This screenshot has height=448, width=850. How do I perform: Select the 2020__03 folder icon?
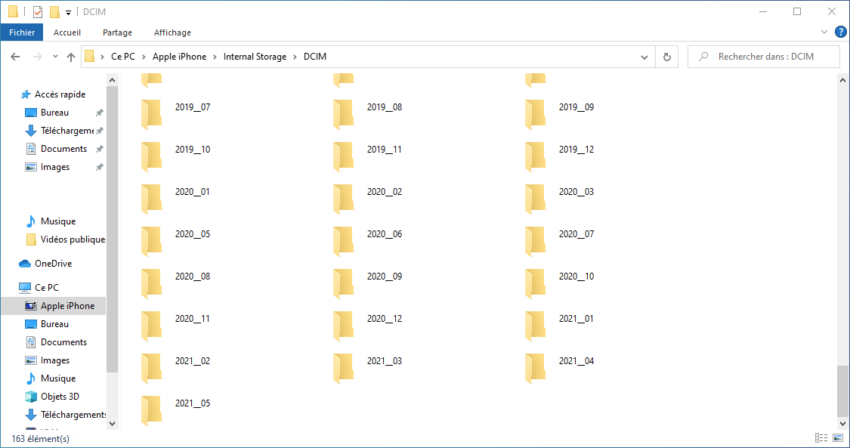pos(535,199)
